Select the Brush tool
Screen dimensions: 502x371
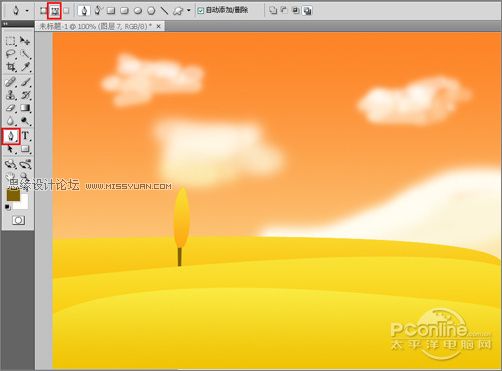point(25,82)
